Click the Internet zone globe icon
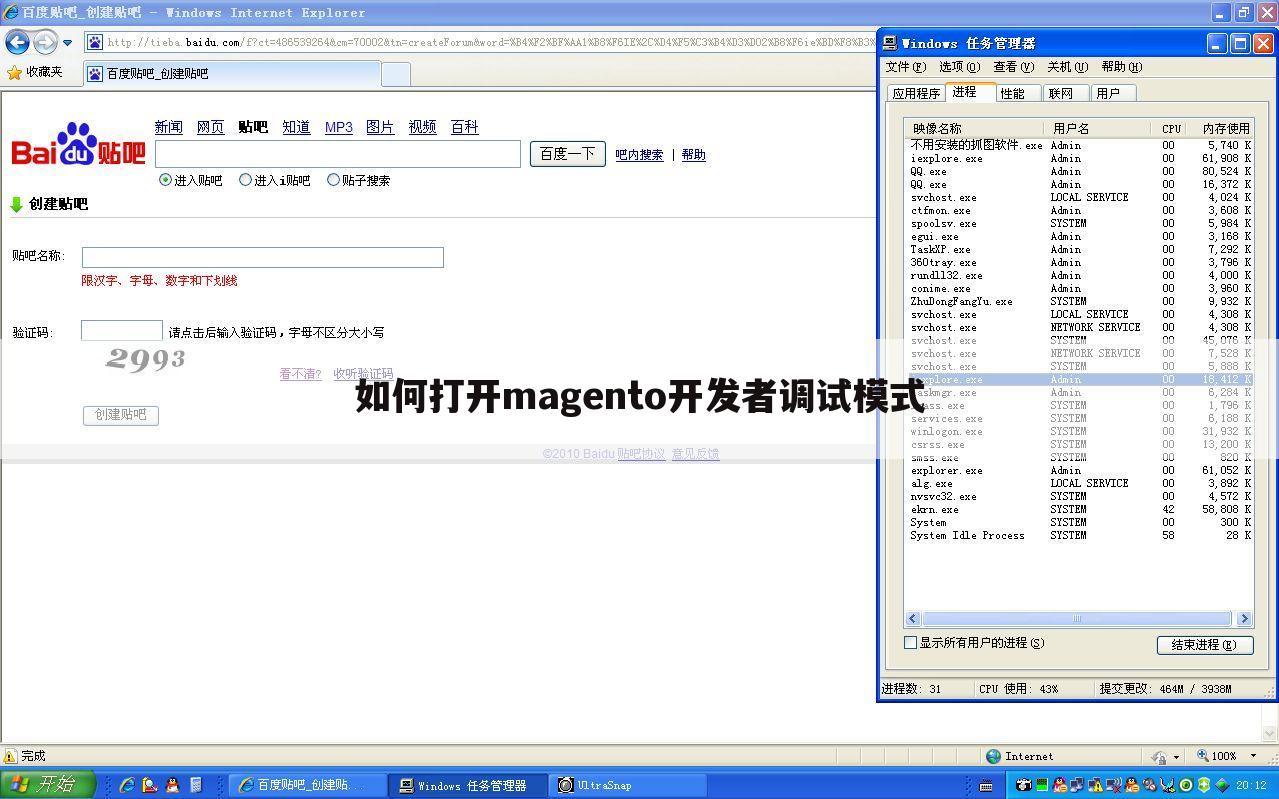Screen dimensions: 1279x799 [993, 756]
